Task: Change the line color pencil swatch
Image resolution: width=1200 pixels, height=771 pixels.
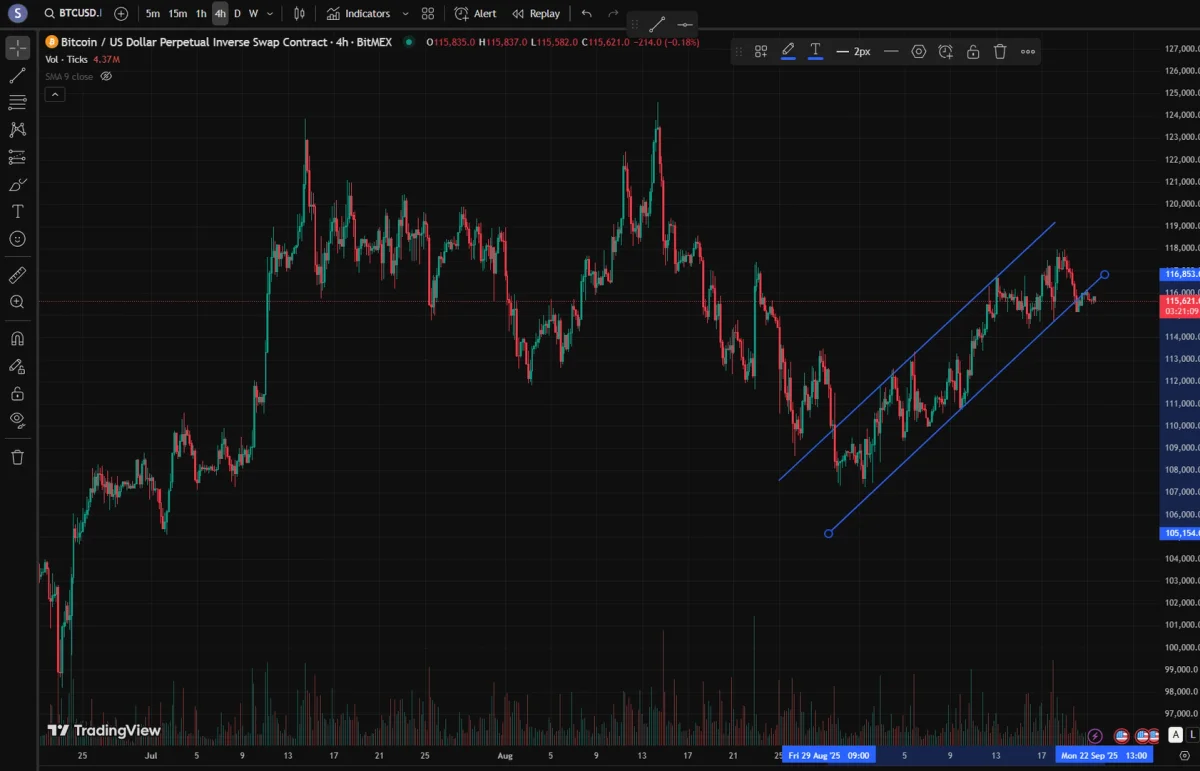Action: pyautogui.click(x=788, y=51)
